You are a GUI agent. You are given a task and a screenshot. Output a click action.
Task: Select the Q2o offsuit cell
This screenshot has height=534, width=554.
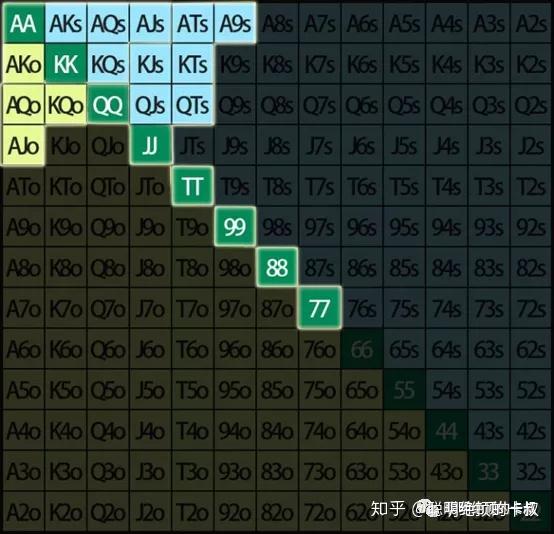pos(108,512)
